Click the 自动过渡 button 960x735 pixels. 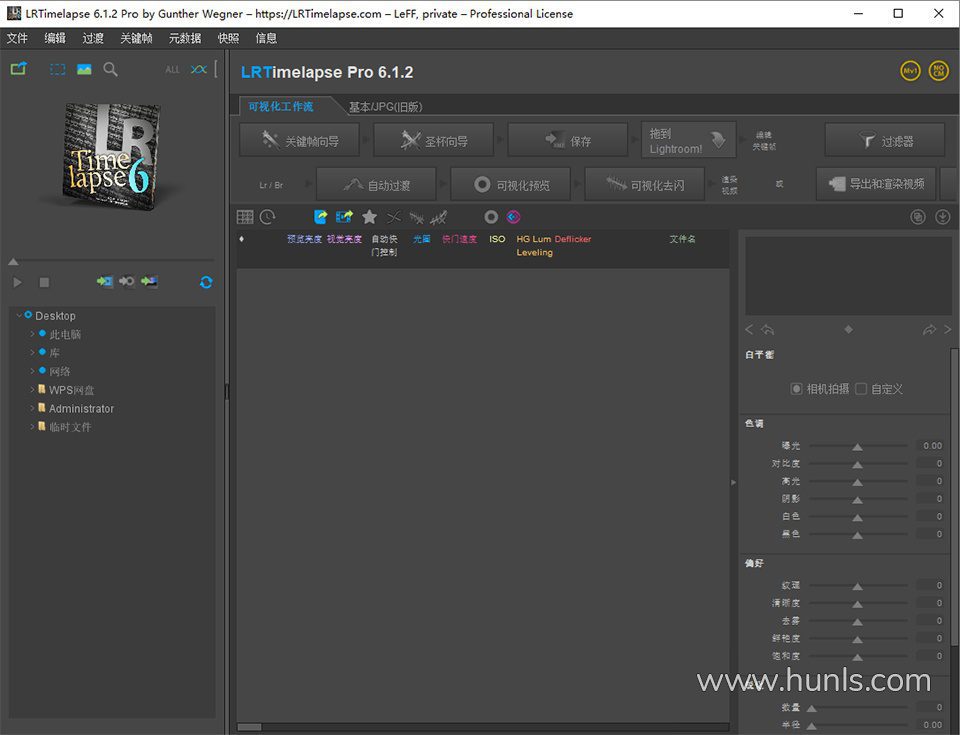[x=376, y=184]
